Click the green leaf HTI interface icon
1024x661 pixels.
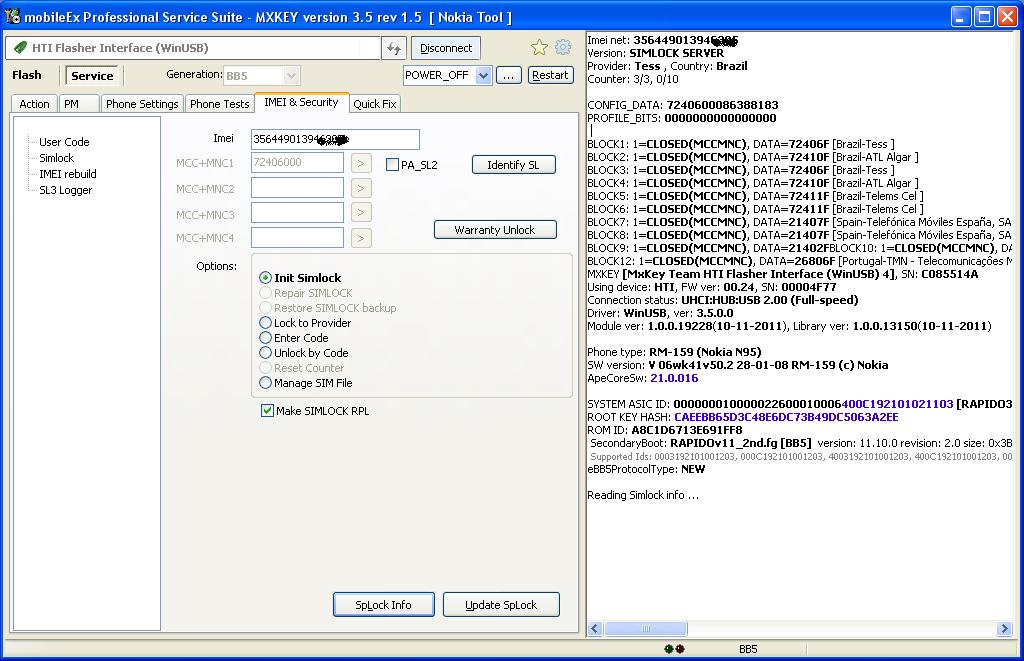pos(20,48)
